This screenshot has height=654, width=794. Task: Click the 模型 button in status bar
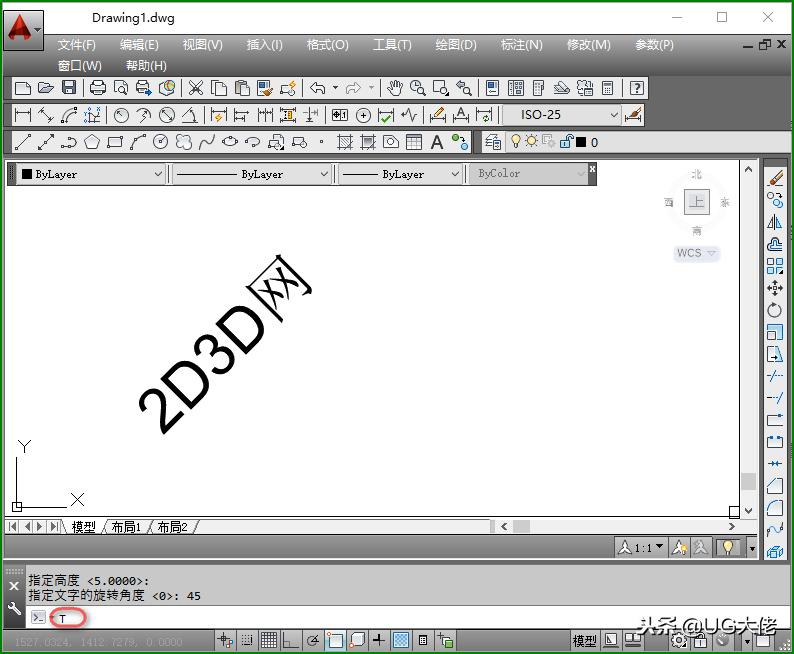[584, 641]
